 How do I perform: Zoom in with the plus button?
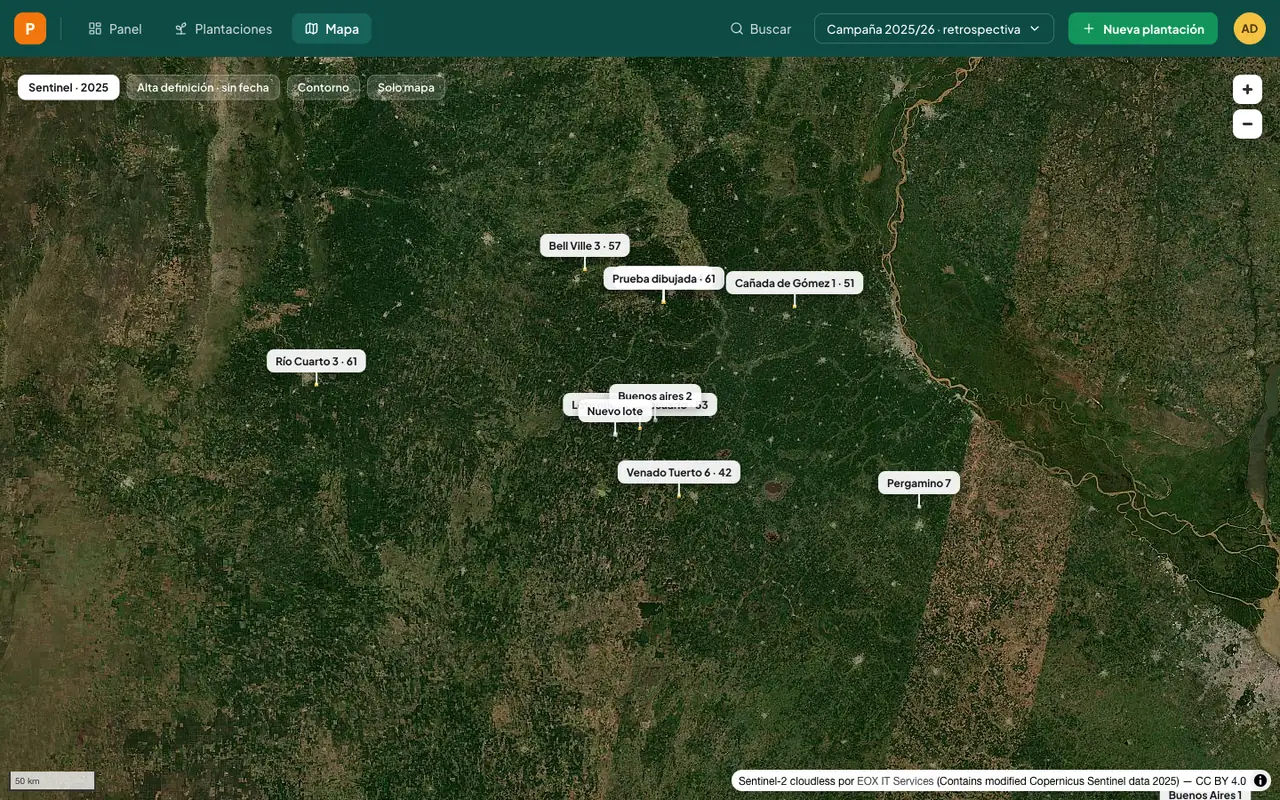[x=1247, y=89]
